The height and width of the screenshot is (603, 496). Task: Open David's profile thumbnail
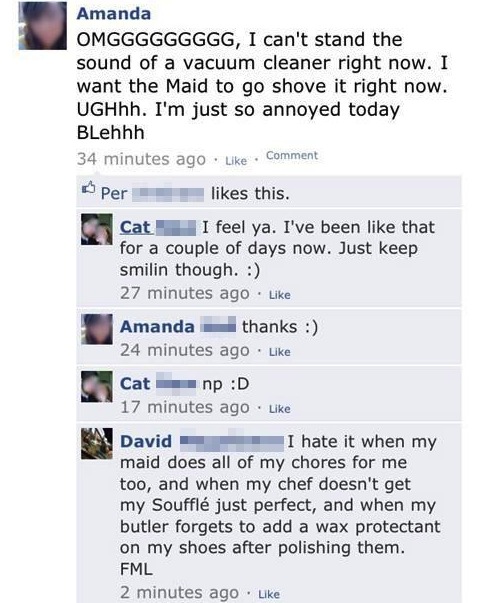(x=97, y=443)
